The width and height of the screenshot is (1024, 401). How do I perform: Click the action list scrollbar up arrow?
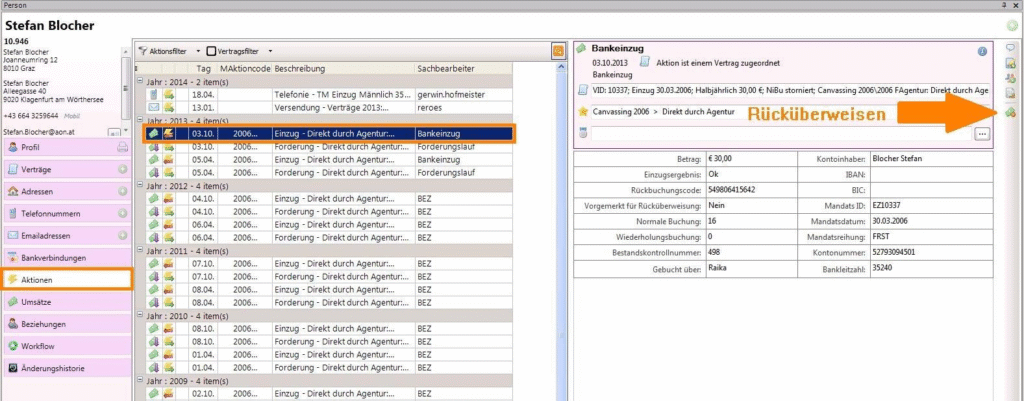(x=559, y=68)
